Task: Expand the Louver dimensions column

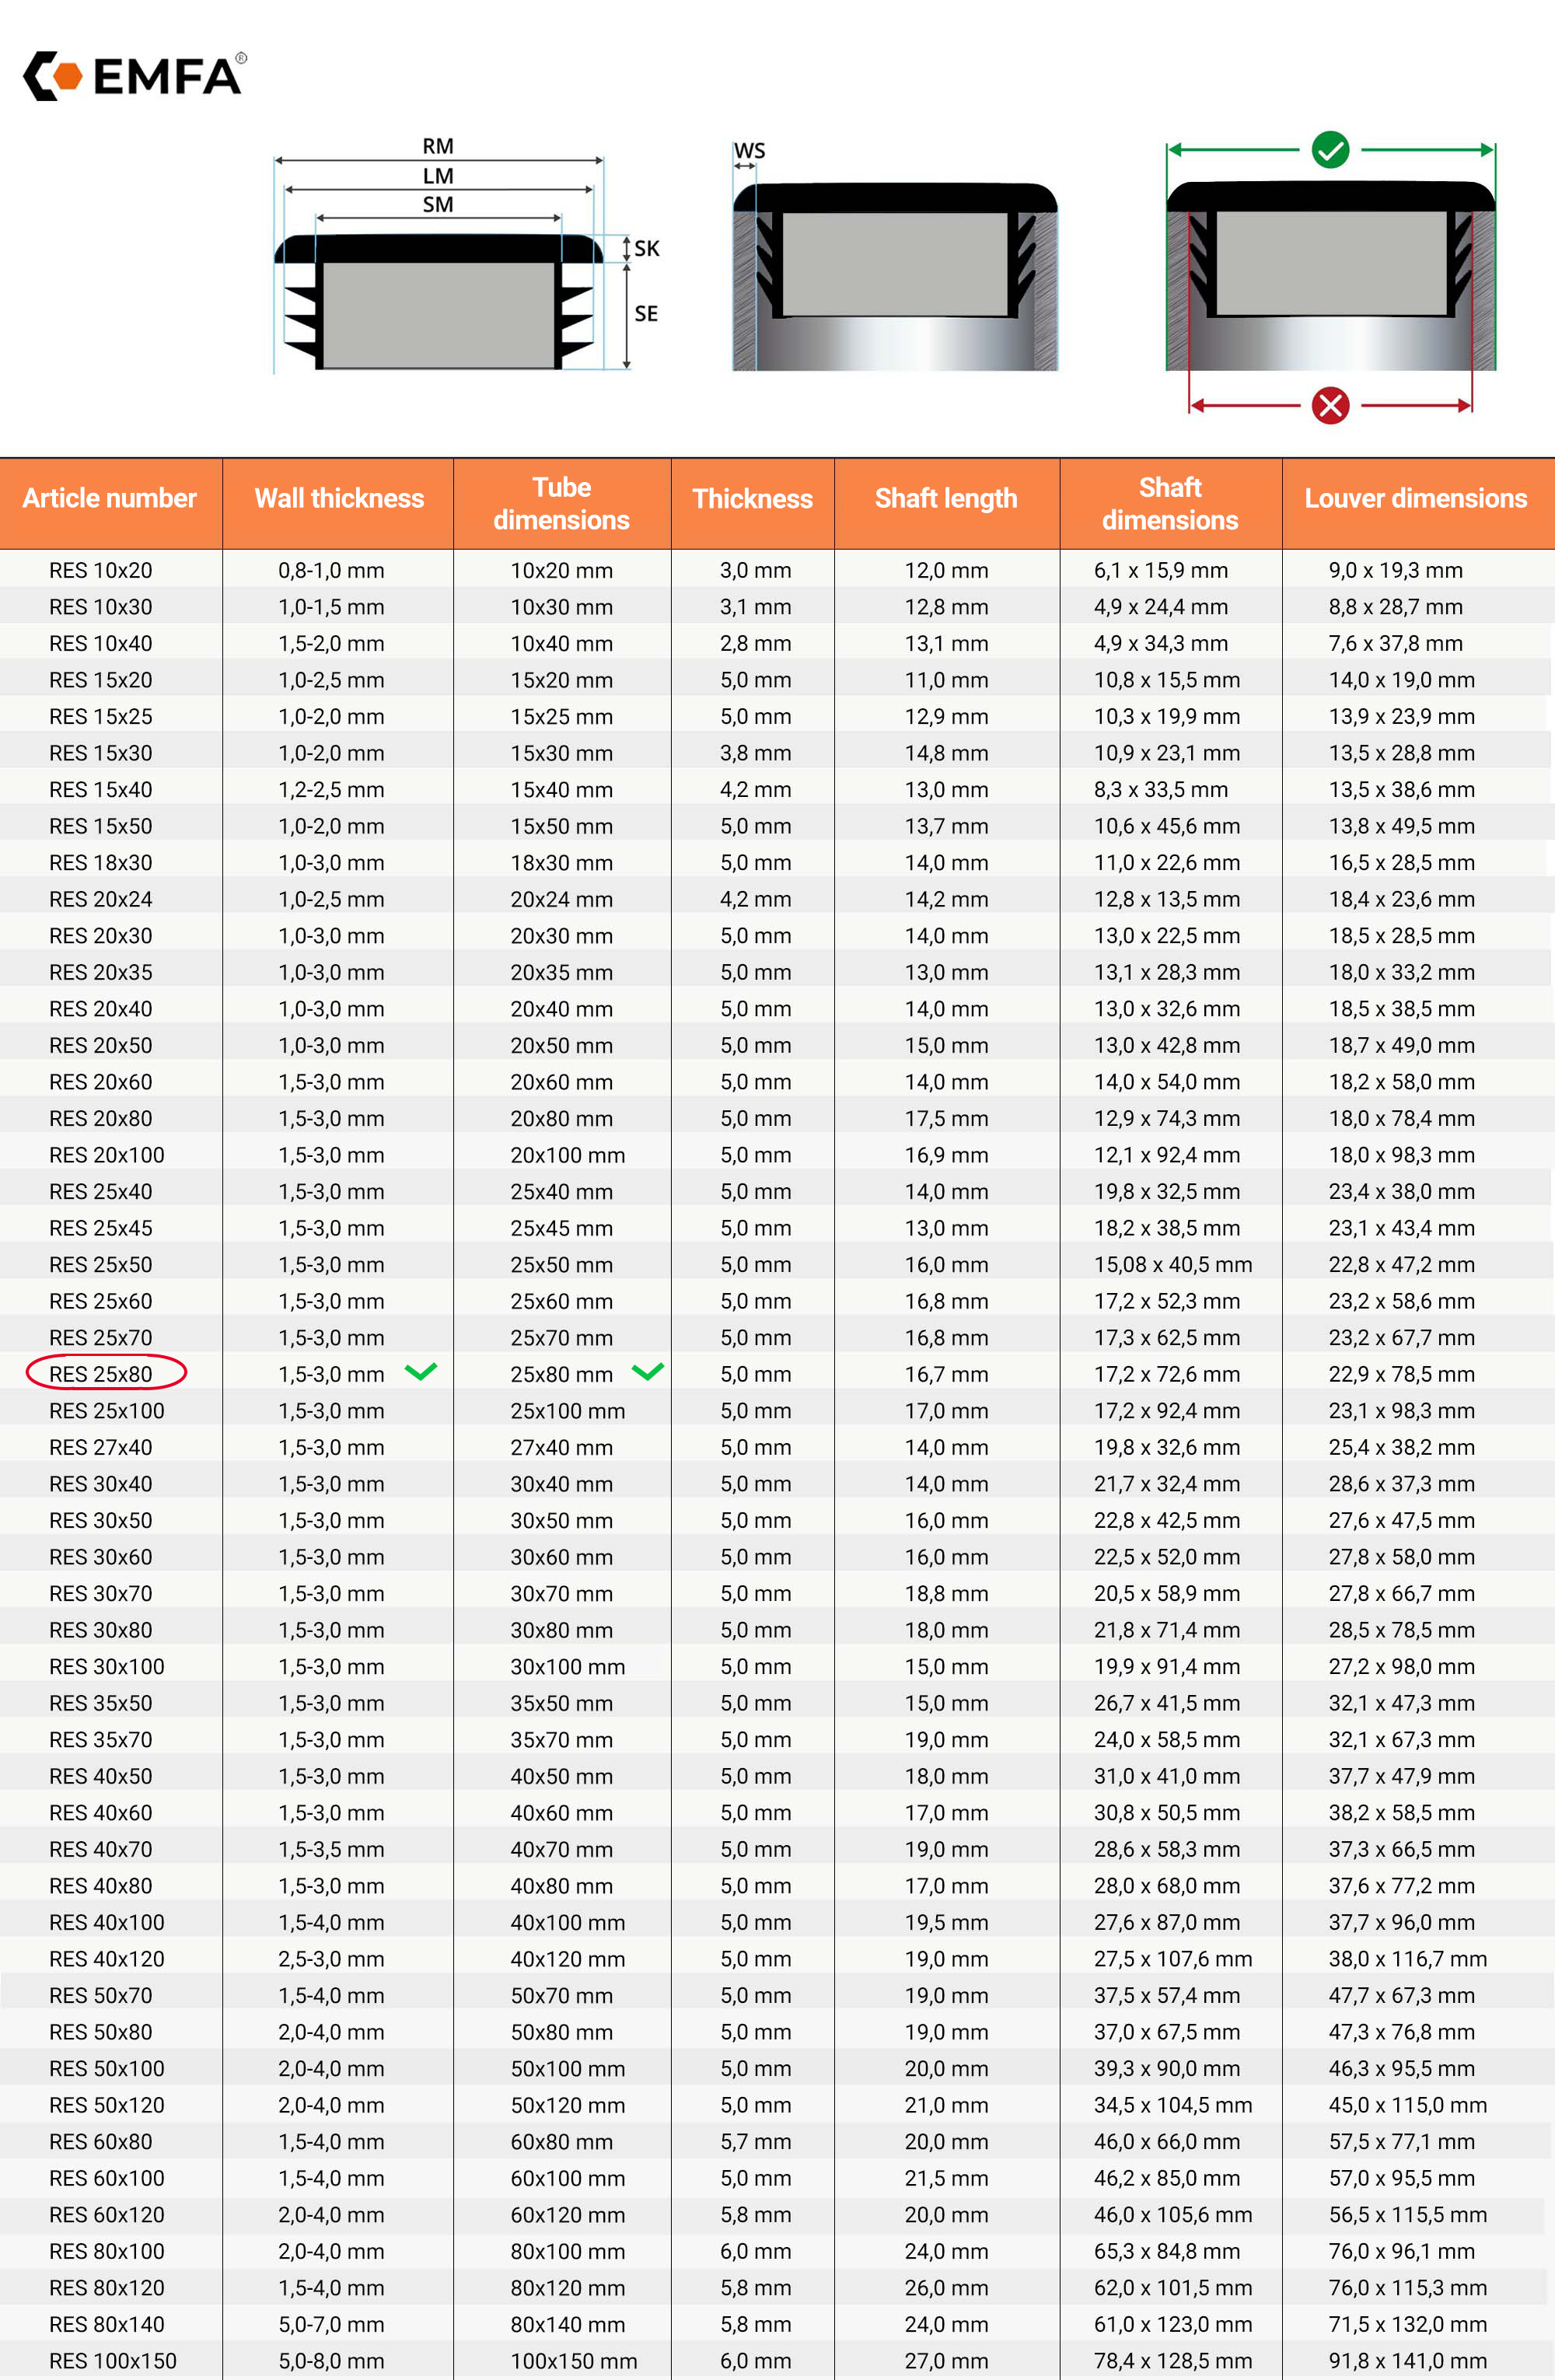Action: click(1427, 505)
